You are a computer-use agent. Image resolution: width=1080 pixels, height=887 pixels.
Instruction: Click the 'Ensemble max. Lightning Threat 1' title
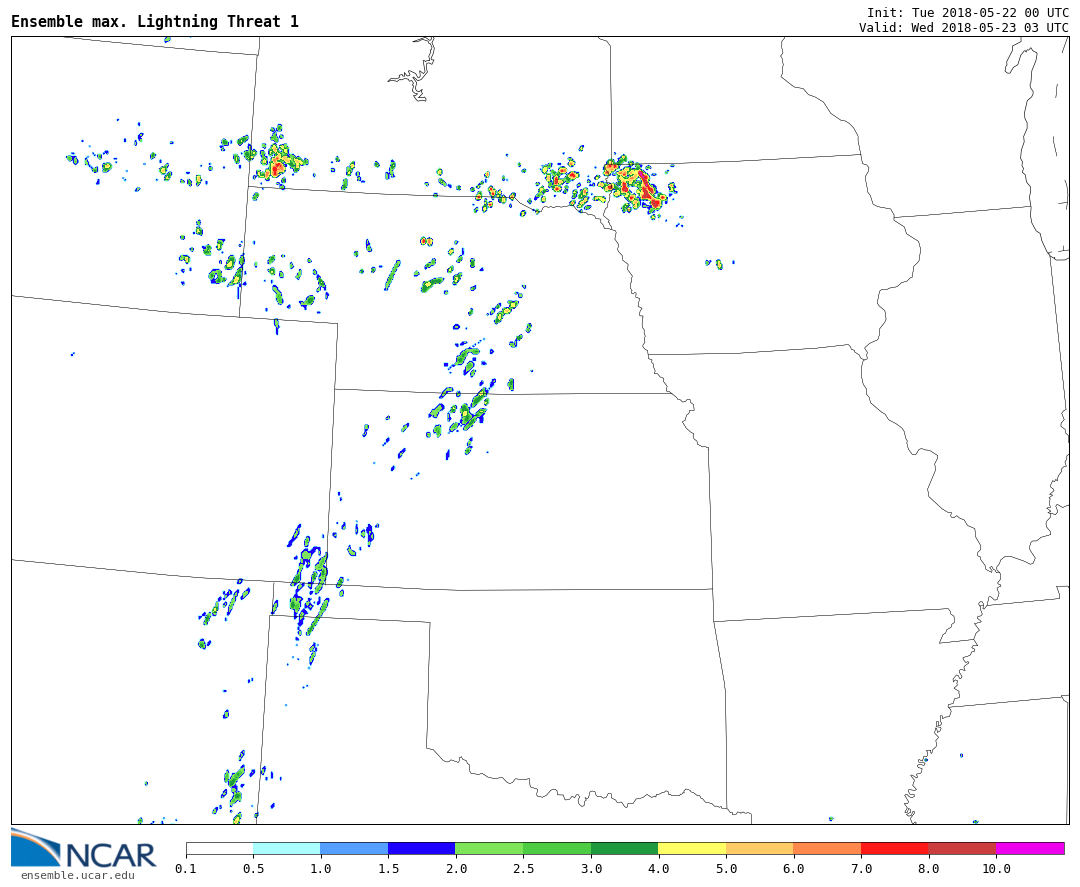click(155, 22)
